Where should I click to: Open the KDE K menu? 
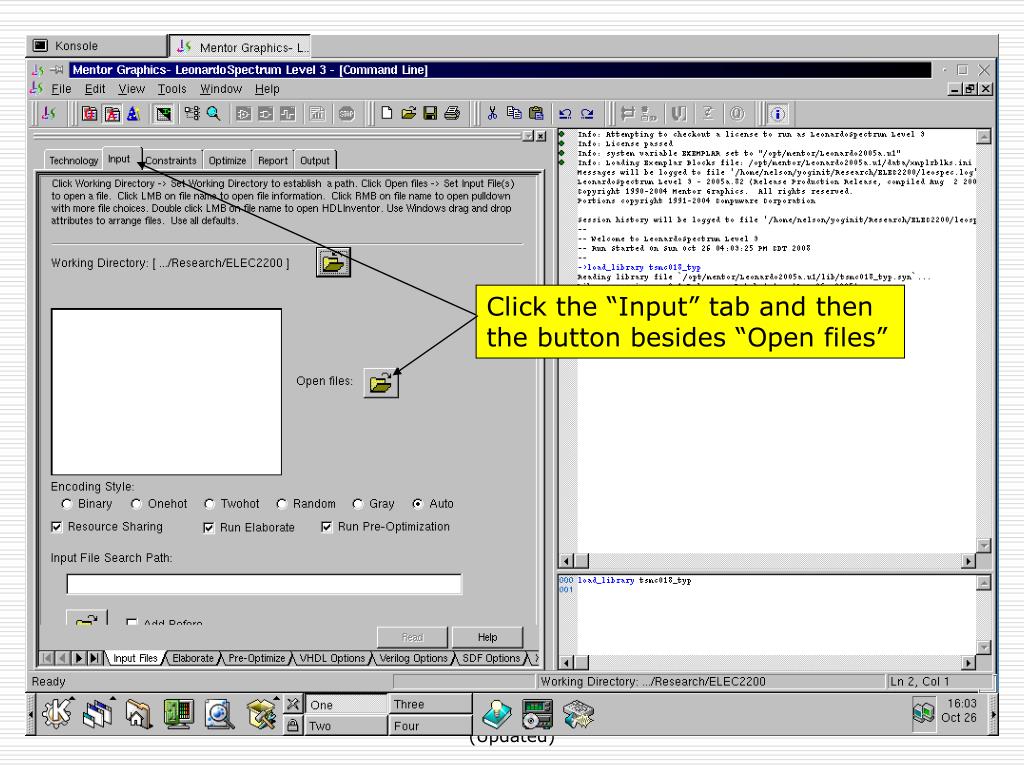coord(57,713)
